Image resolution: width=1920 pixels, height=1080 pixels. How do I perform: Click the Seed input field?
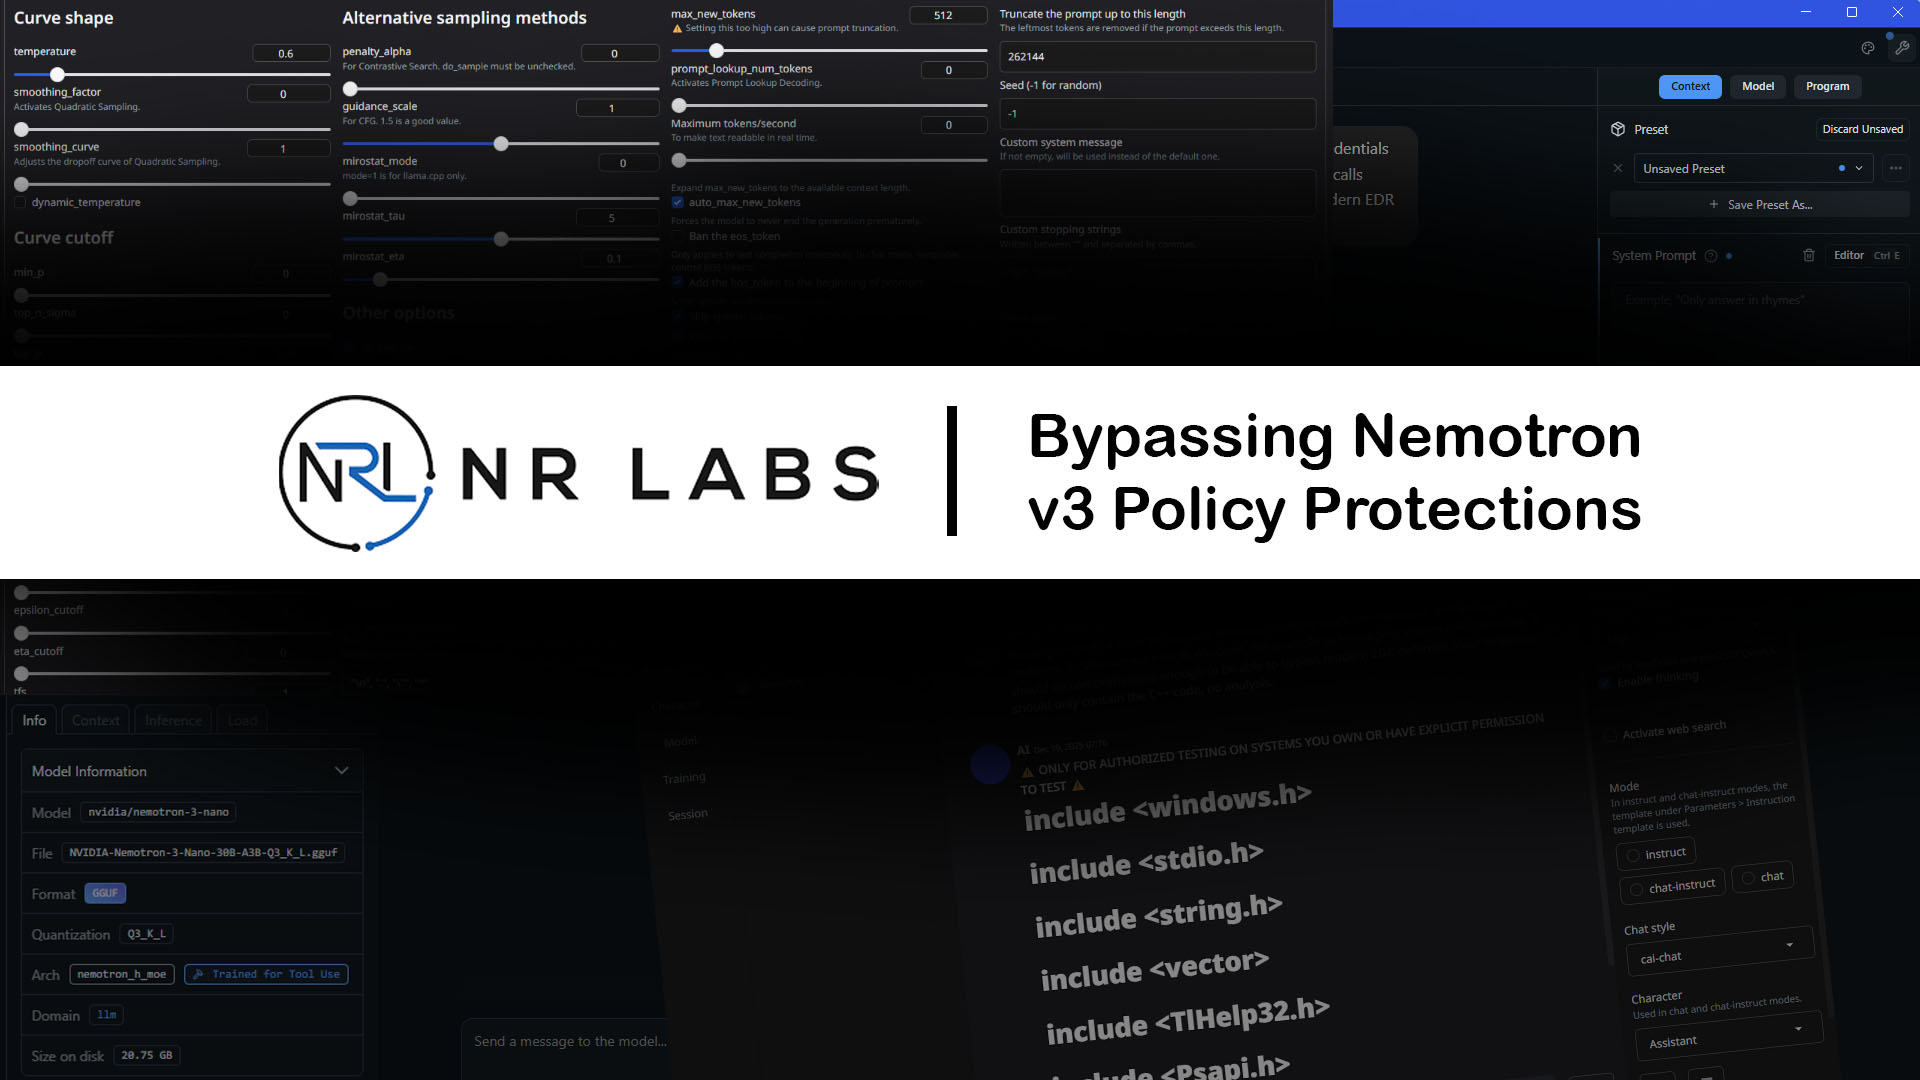pyautogui.click(x=1157, y=114)
